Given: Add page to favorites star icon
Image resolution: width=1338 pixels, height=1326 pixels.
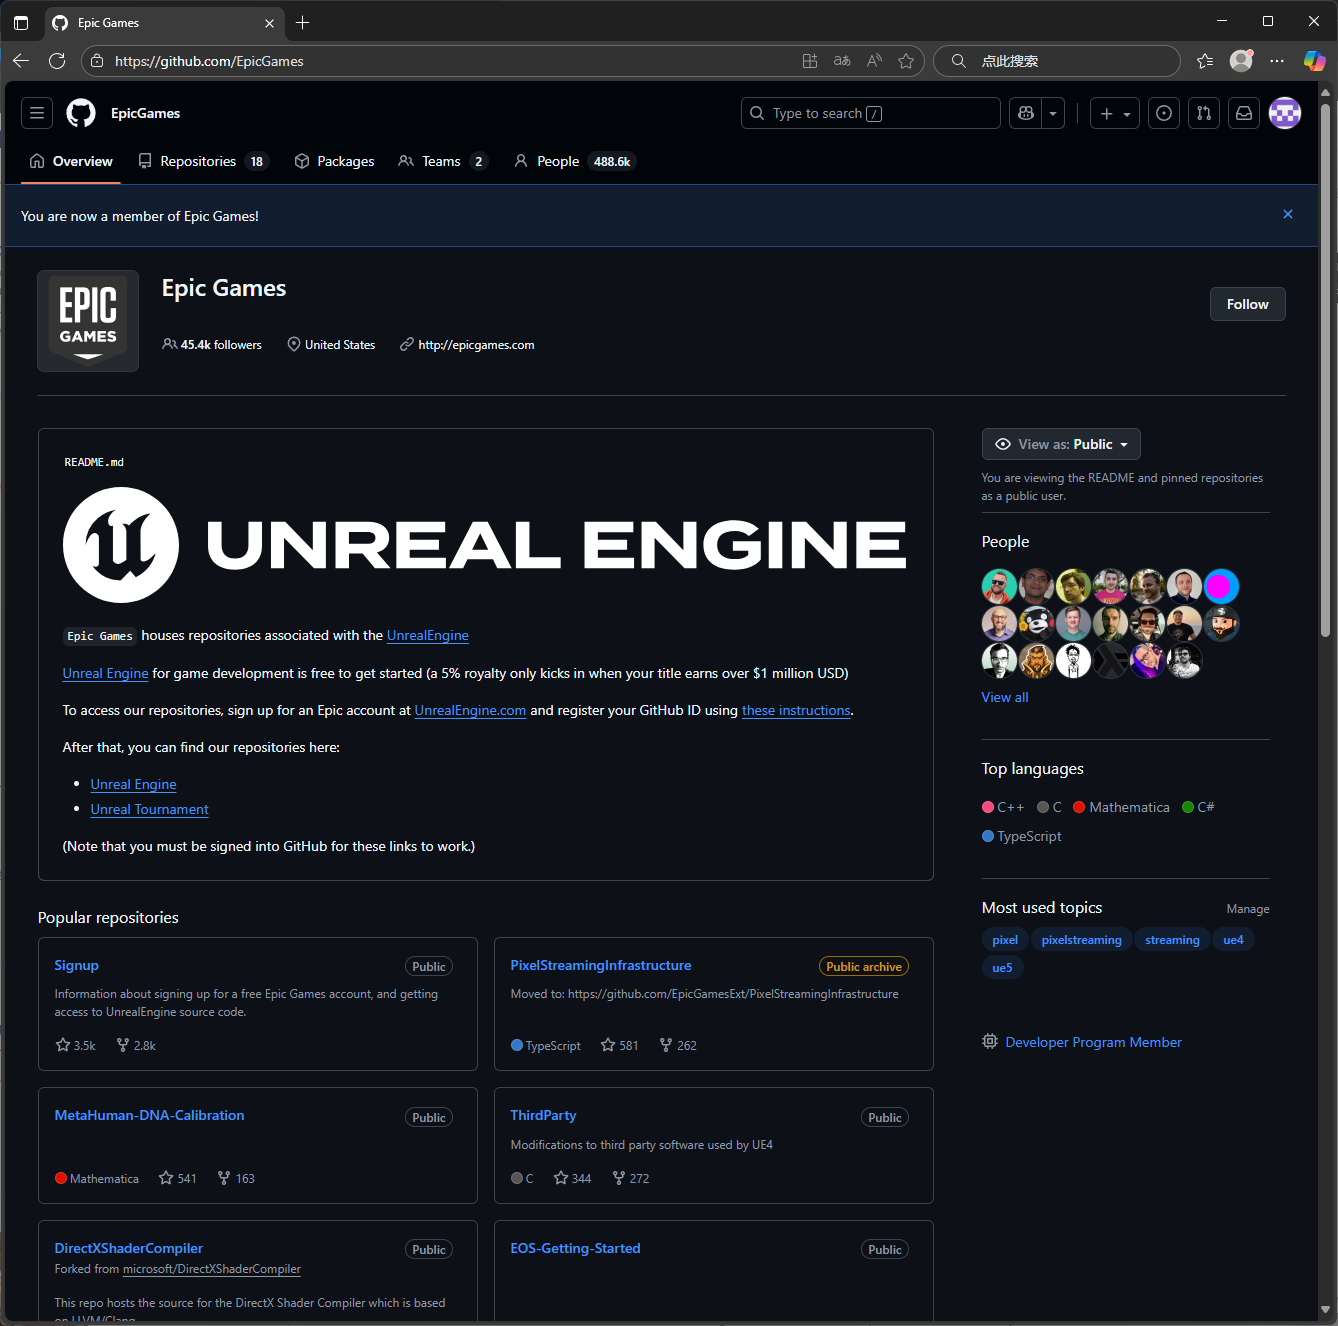Looking at the screenshot, I should tap(906, 61).
